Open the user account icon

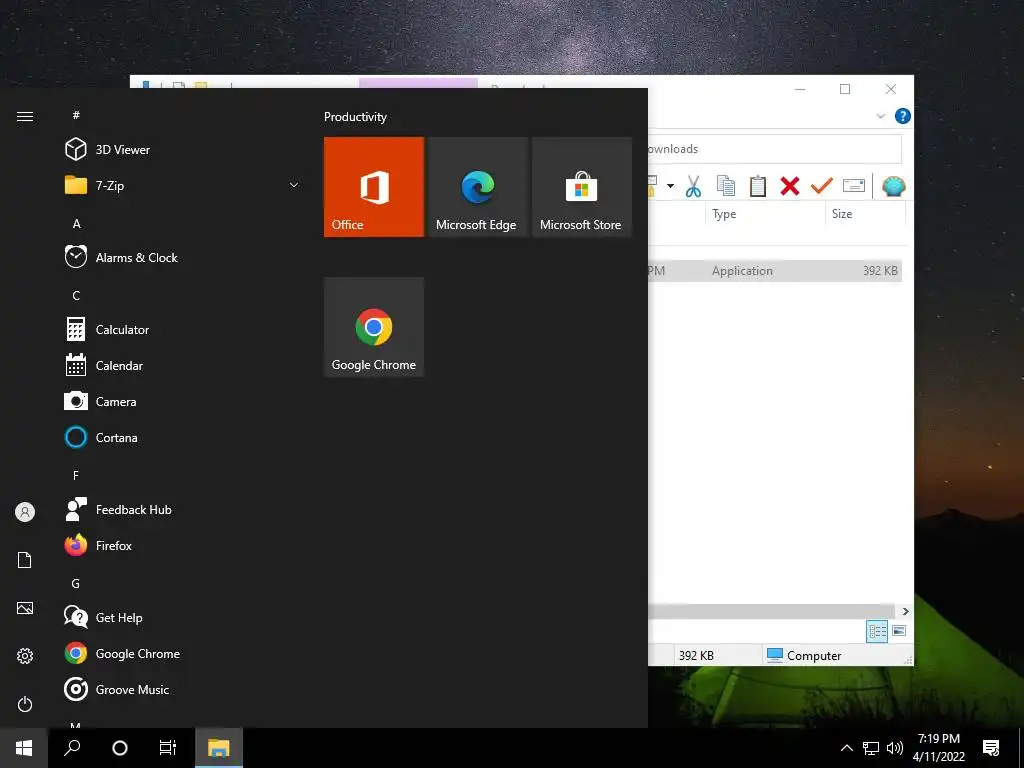(x=25, y=512)
